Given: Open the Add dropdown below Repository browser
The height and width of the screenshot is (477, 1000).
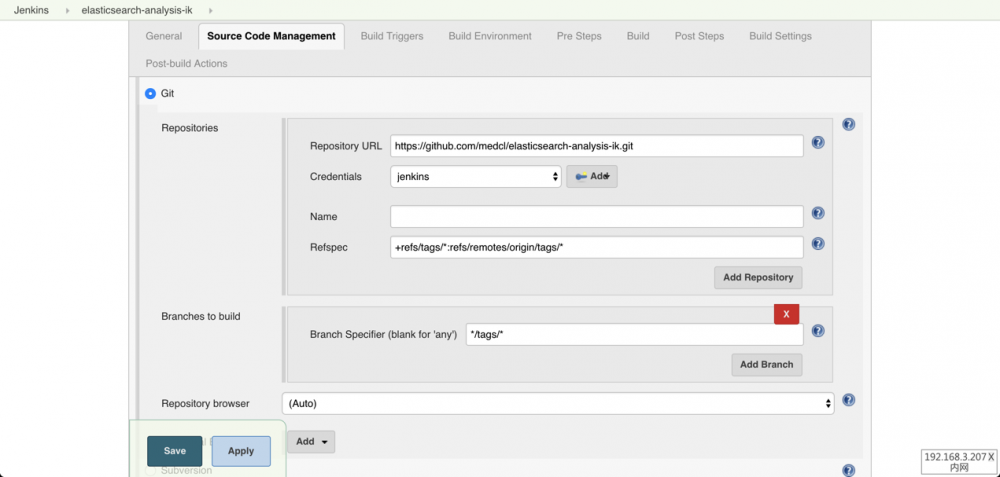Looking at the screenshot, I should coord(311,441).
